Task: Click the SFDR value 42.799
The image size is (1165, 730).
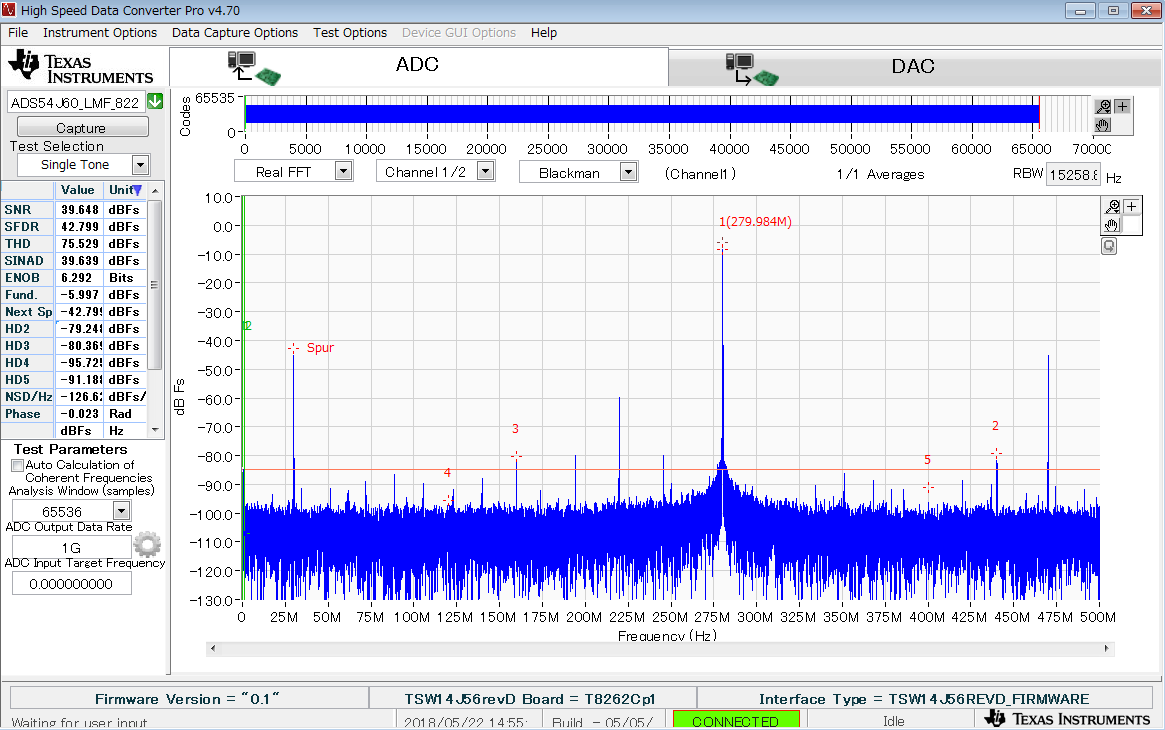Action: click(80, 227)
